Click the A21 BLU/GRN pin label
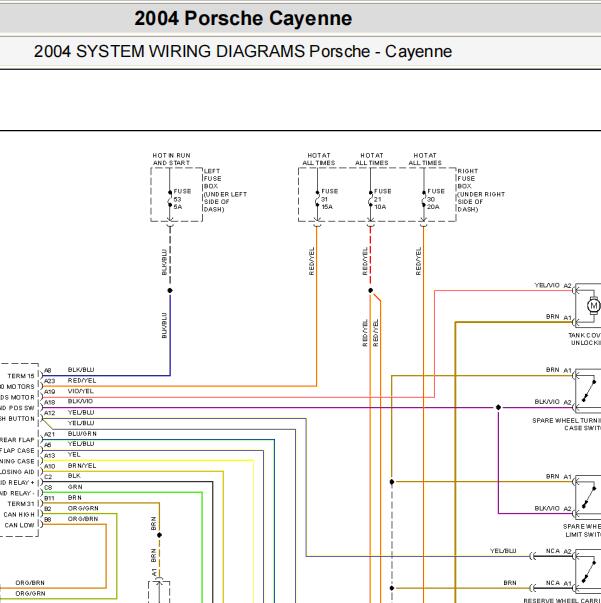 click(x=70, y=434)
